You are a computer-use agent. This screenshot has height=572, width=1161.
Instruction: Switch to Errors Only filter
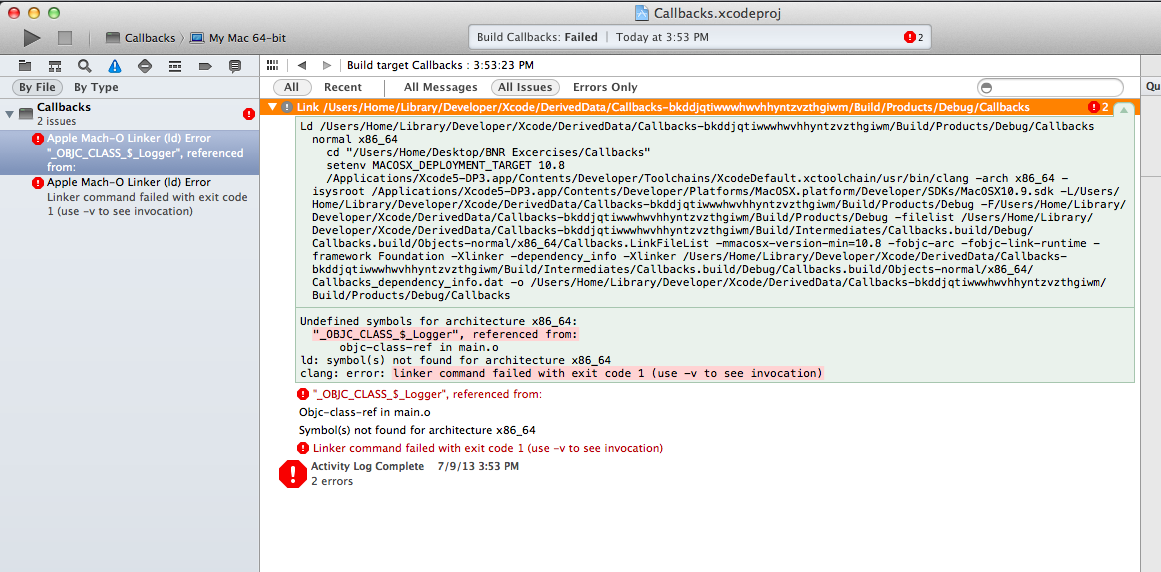605,88
